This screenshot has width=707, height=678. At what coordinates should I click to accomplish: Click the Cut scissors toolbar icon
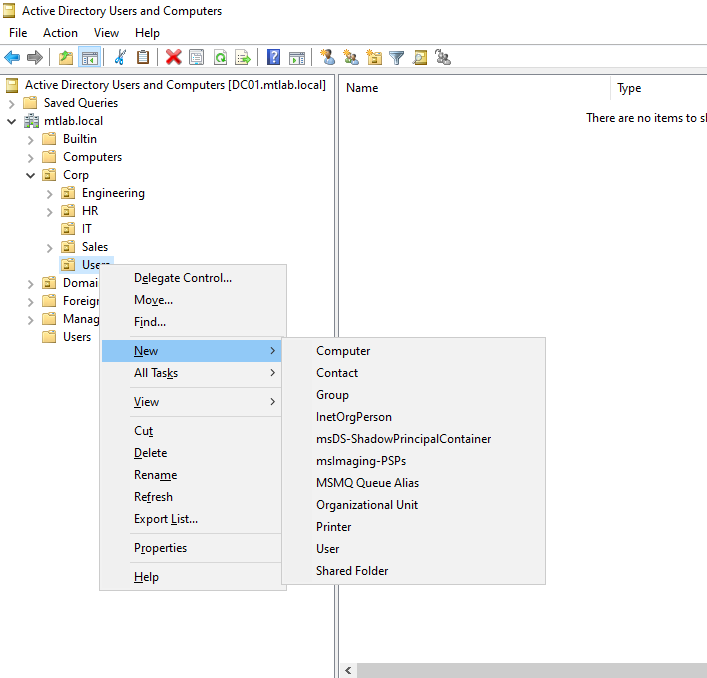tap(120, 58)
